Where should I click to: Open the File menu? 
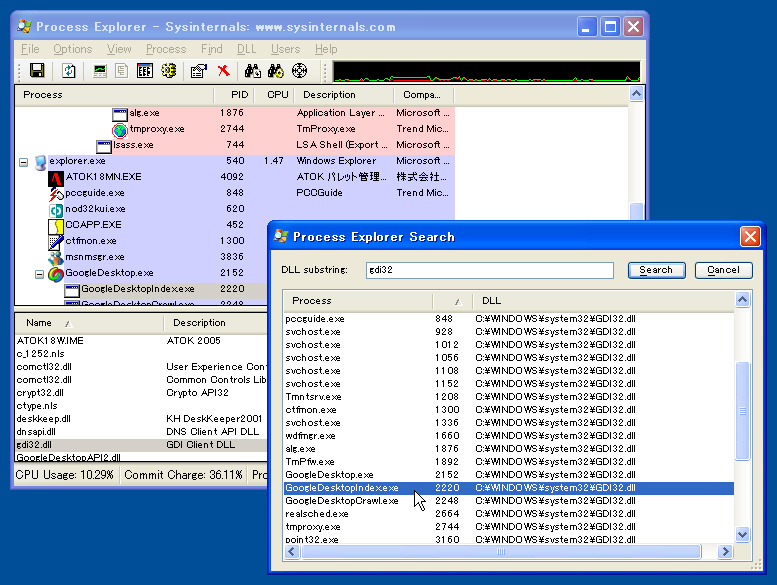30,49
